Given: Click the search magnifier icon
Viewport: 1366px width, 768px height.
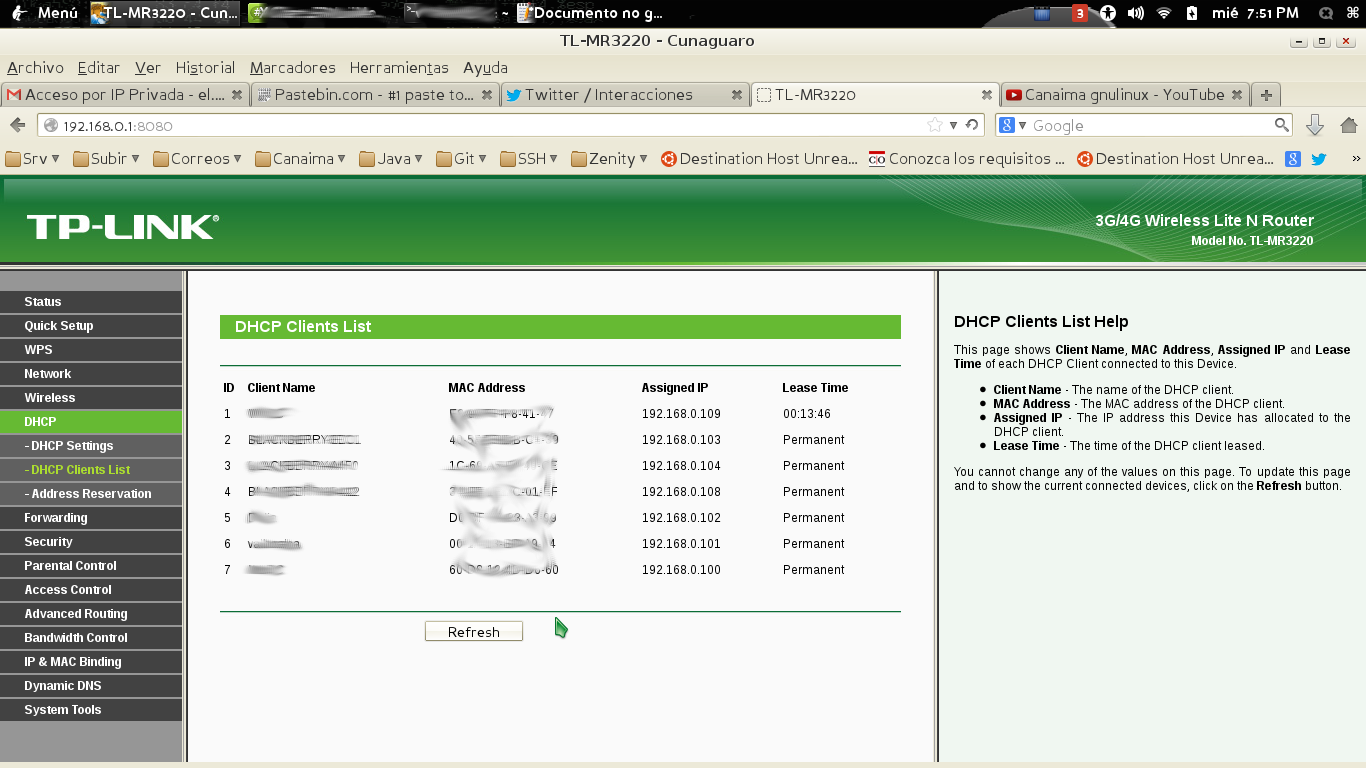Looking at the screenshot, I should click(x=1281, y=125).
